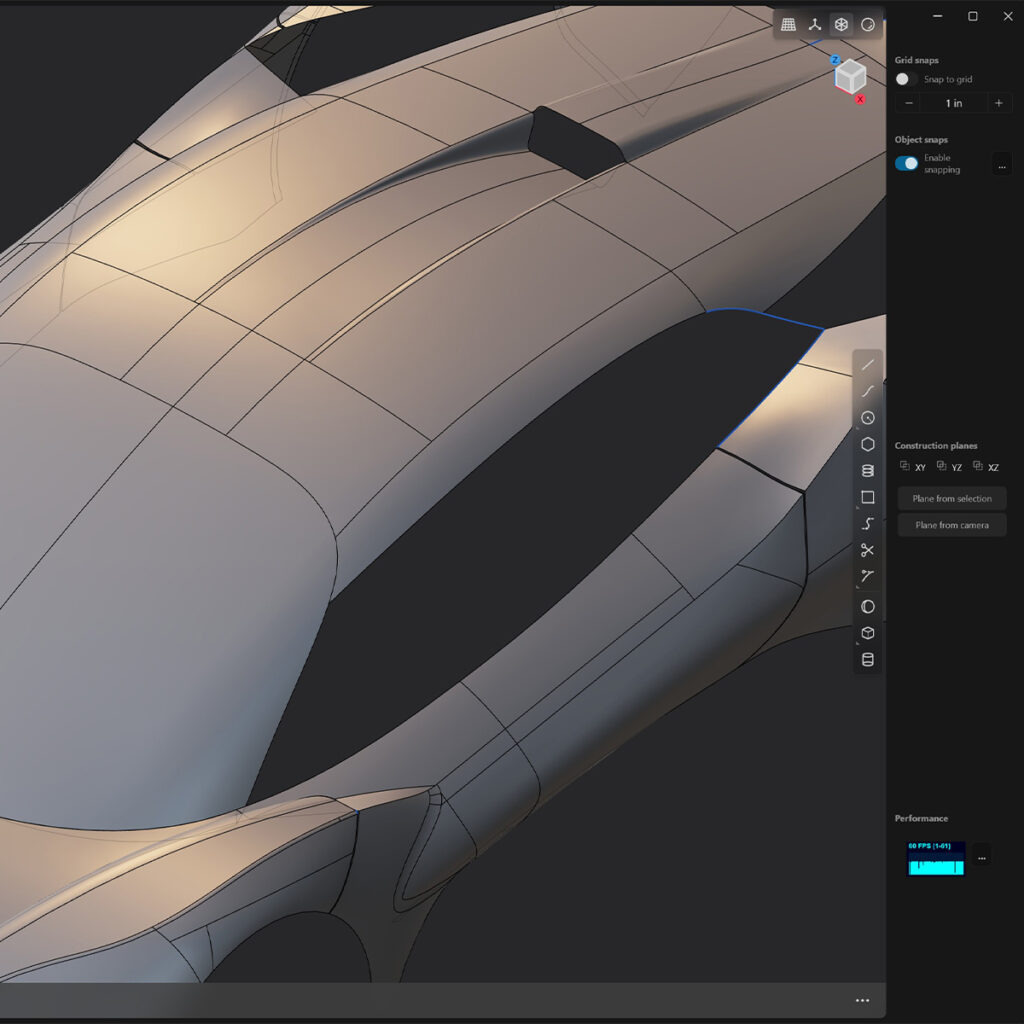Choose the Box solid tool
The width and height of the screenshot is (1024, 1024).
coord(867,633)
